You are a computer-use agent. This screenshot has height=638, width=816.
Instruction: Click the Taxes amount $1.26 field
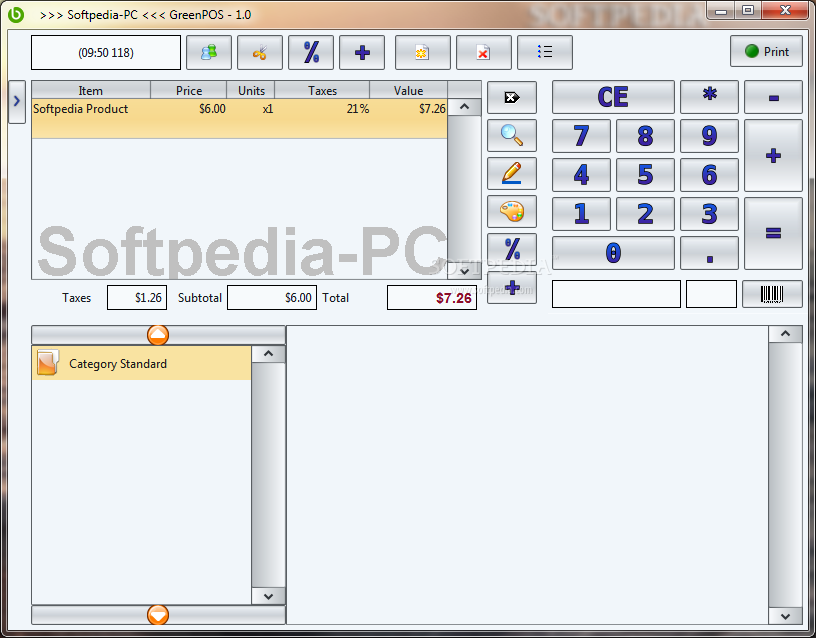(137, 298)
